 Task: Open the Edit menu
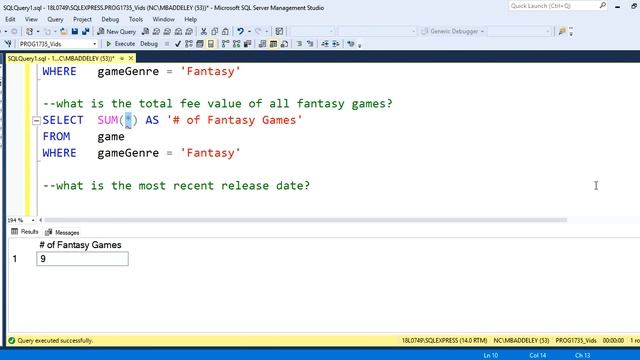pyautogui.click(x=10, y=19)
